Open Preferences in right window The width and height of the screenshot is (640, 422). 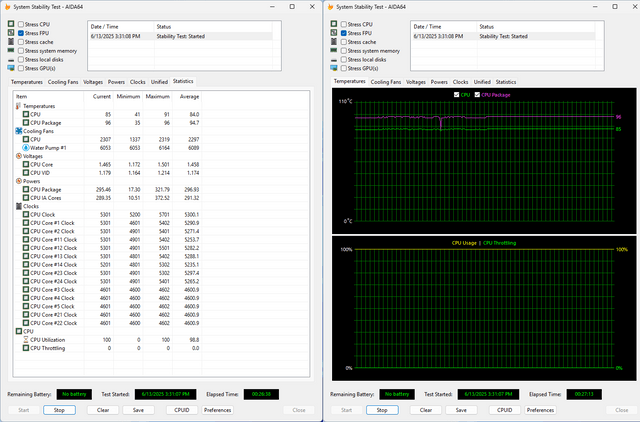540,410
